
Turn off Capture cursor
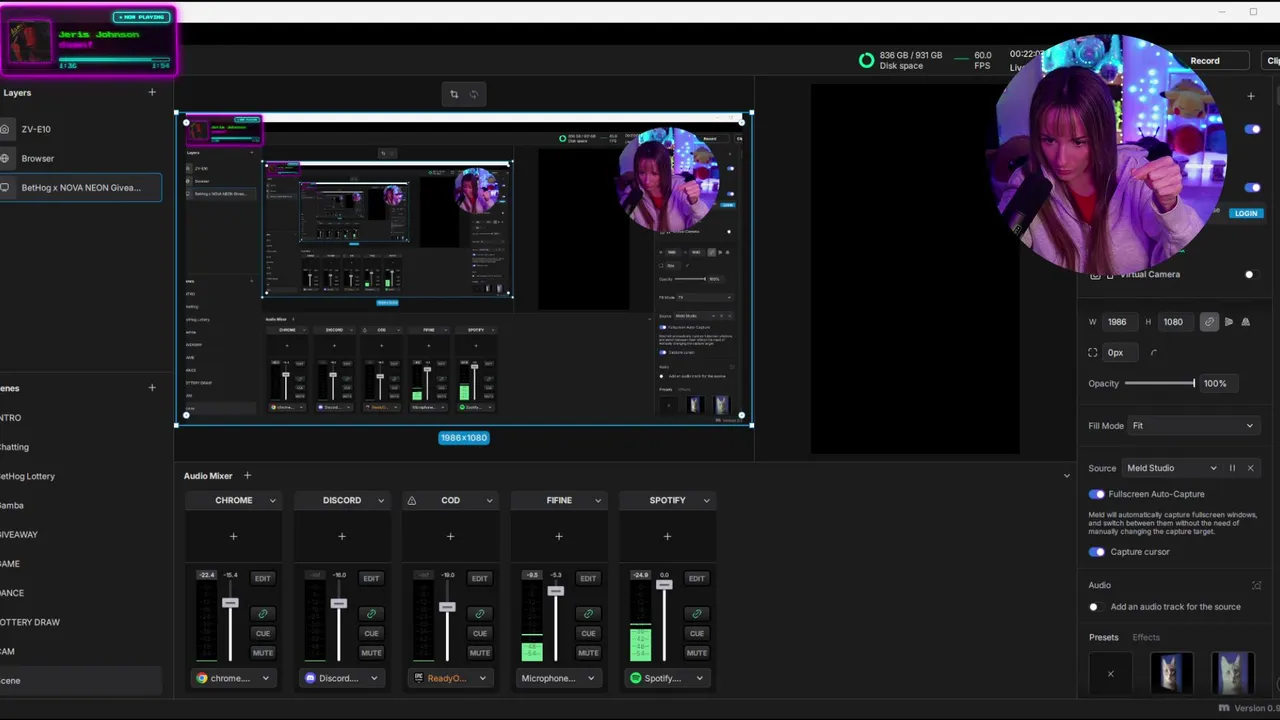pyautogui.click(x=1097, y=552)
